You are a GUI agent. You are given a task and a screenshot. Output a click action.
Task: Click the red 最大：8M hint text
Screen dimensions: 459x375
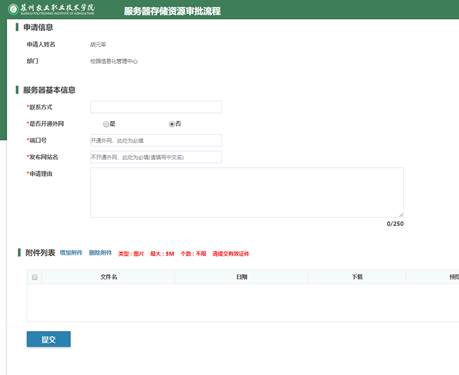pyautogui.click(x=162, y=254)
